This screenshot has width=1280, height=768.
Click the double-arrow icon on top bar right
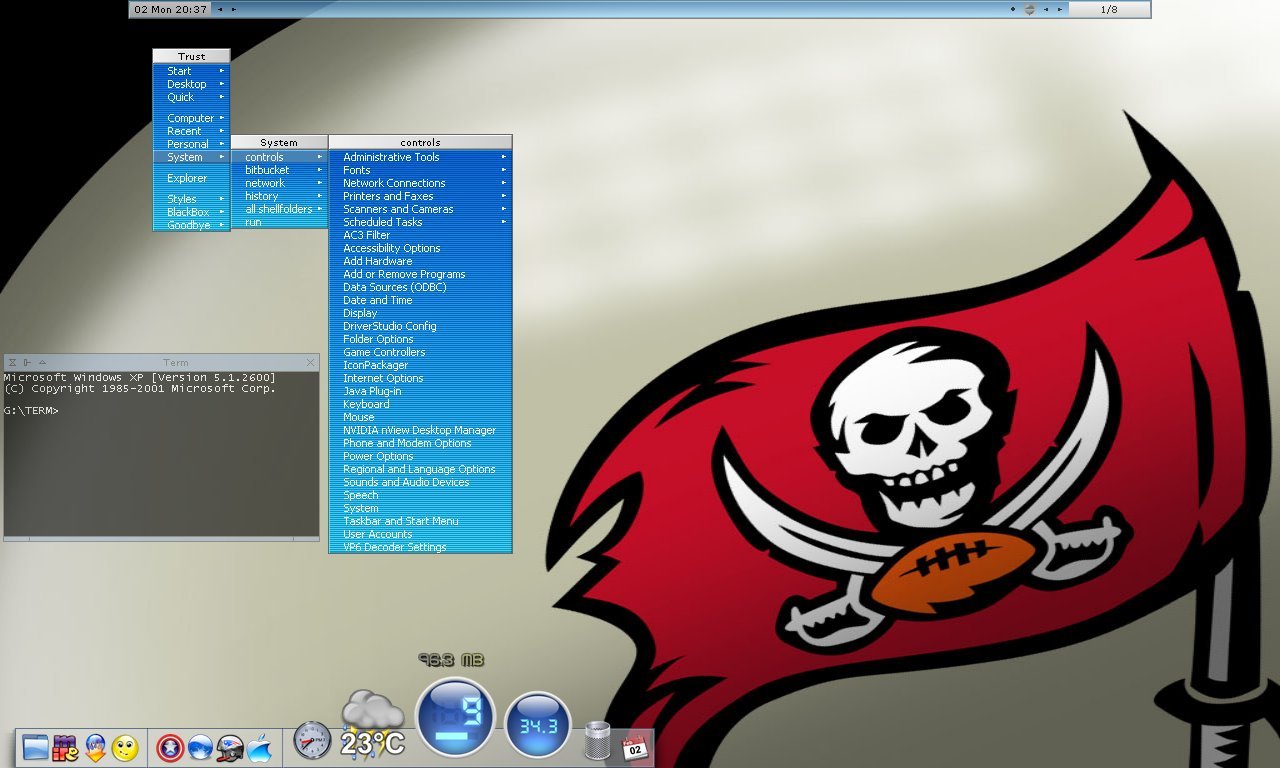point(1030,9)
